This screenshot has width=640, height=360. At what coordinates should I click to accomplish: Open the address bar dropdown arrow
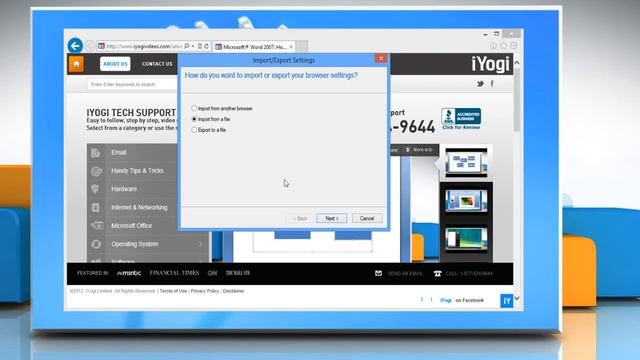[193, 46]
